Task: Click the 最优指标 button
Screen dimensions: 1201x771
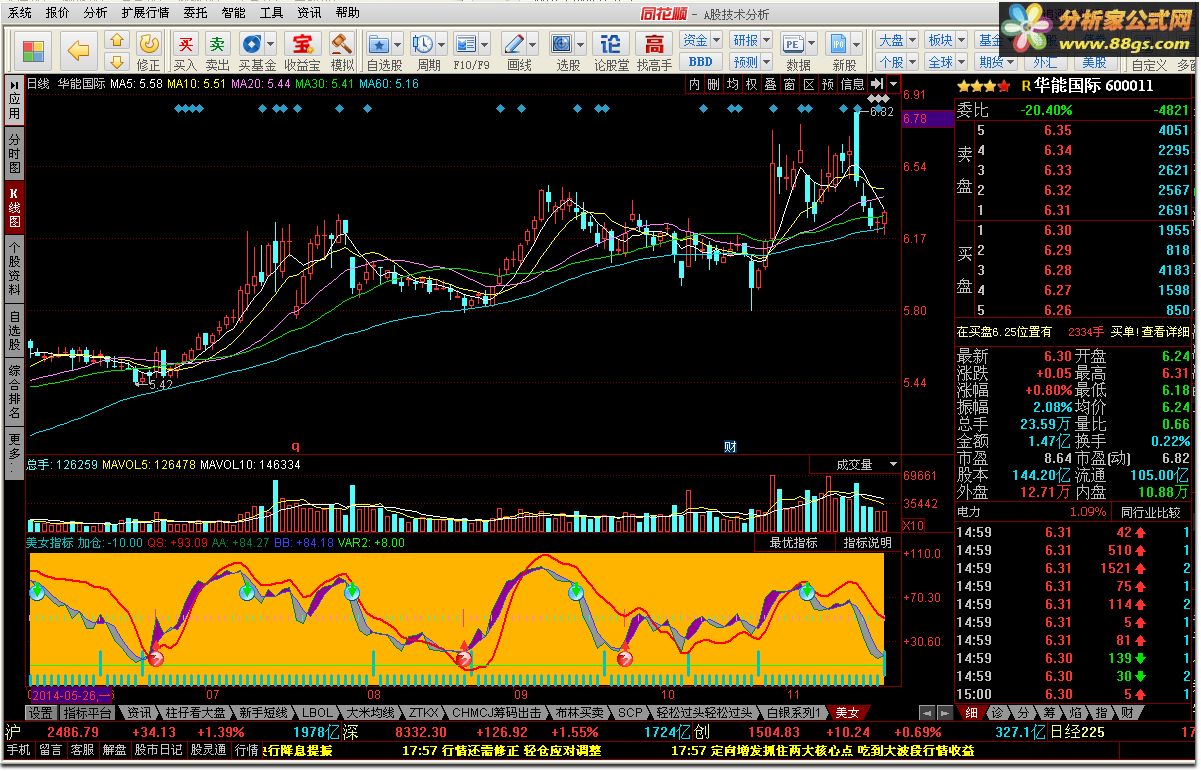Action: point(794,543)
